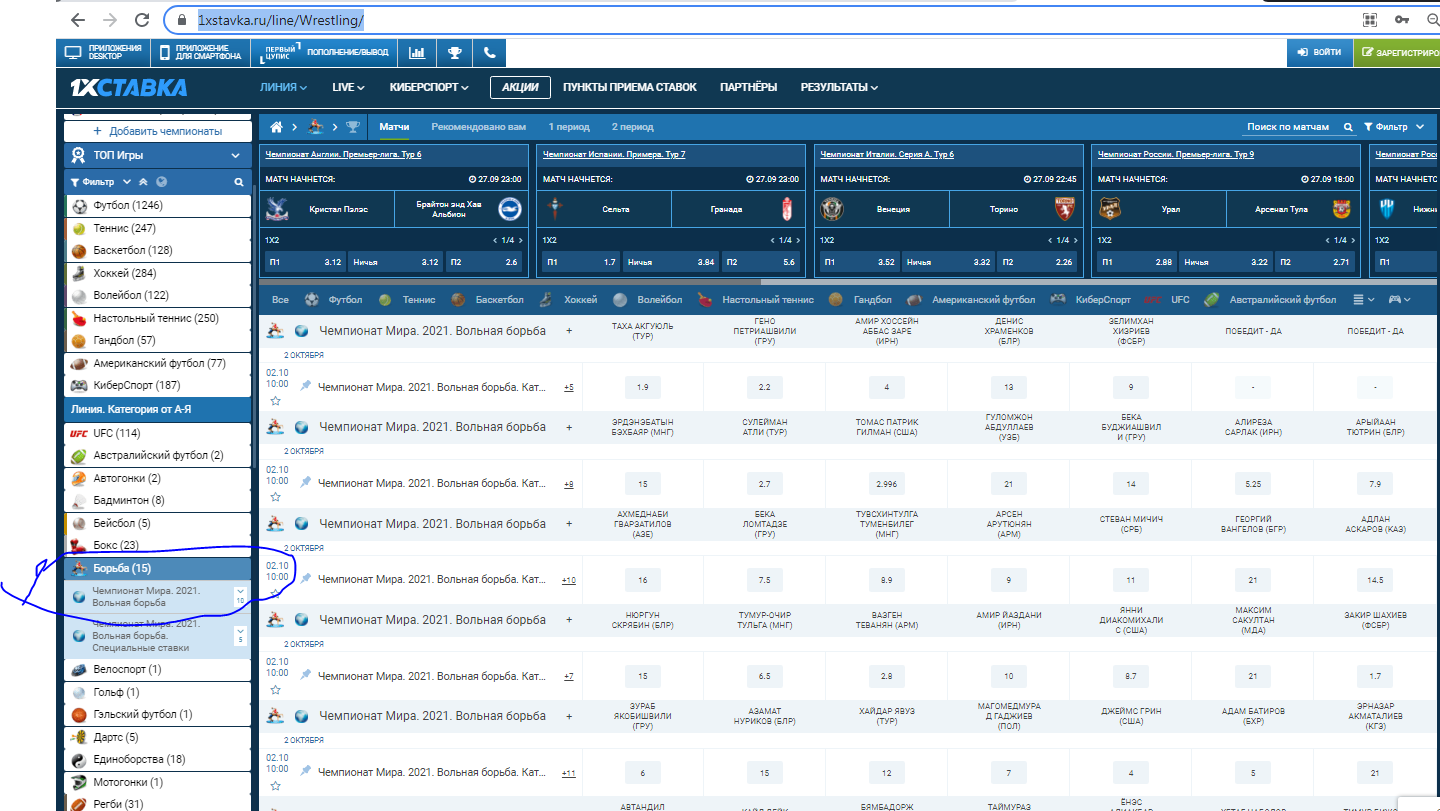Open the smartphone application icon link
The width and height of the screenshot is (1440, 811).
click(163, 53)
